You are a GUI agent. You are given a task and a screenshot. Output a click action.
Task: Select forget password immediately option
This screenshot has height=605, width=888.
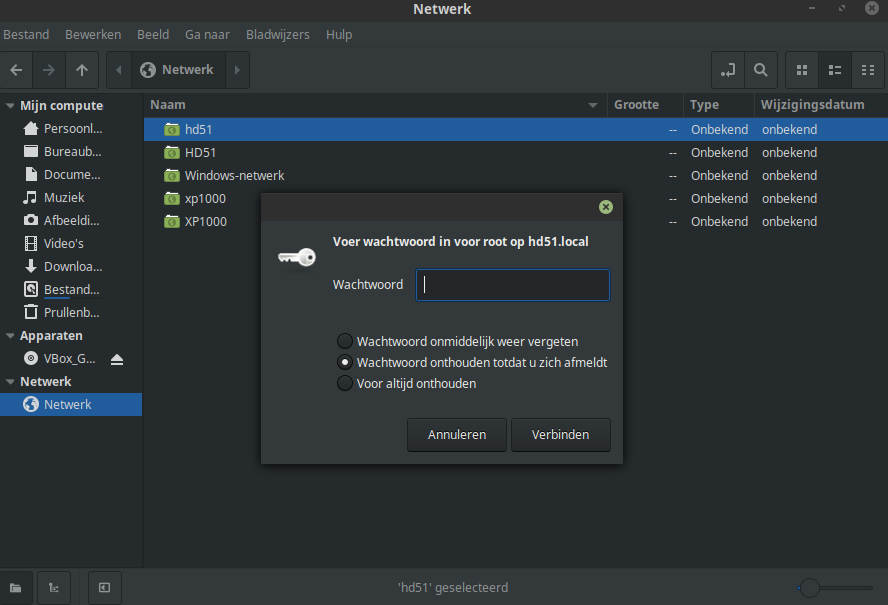click(x=344, y=341)
